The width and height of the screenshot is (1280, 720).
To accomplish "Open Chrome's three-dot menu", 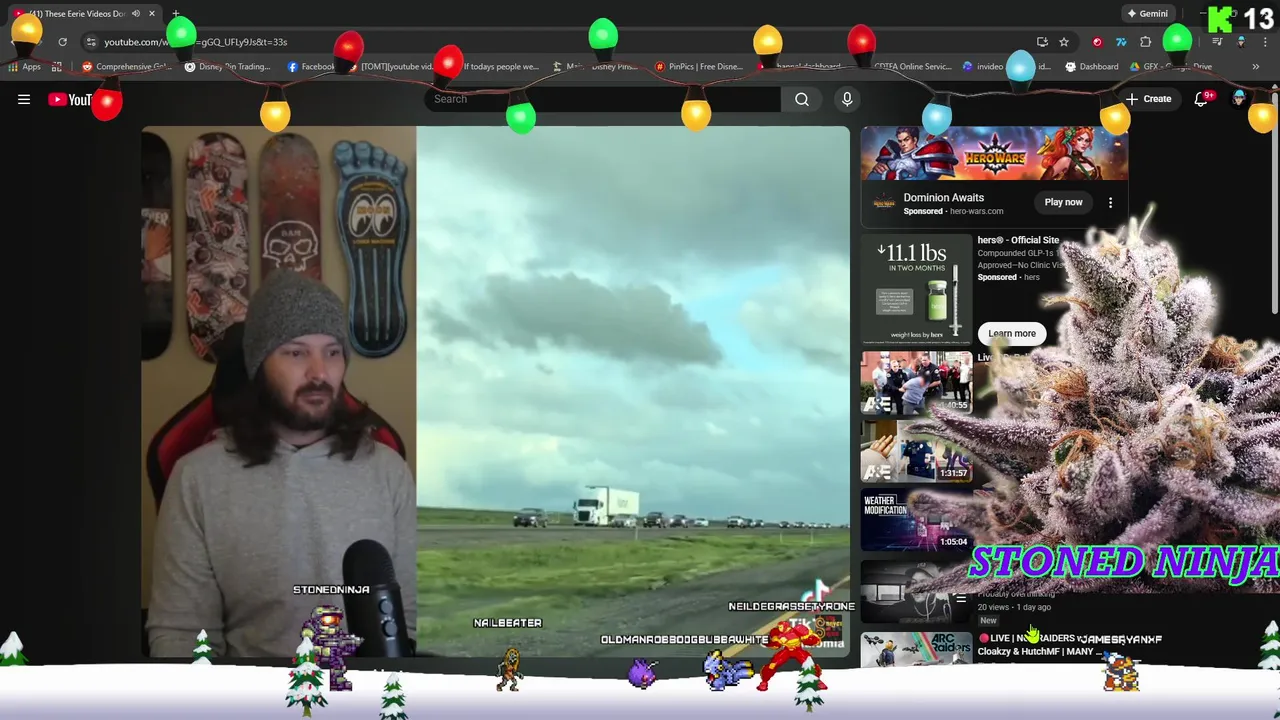I will point(1263,42).
